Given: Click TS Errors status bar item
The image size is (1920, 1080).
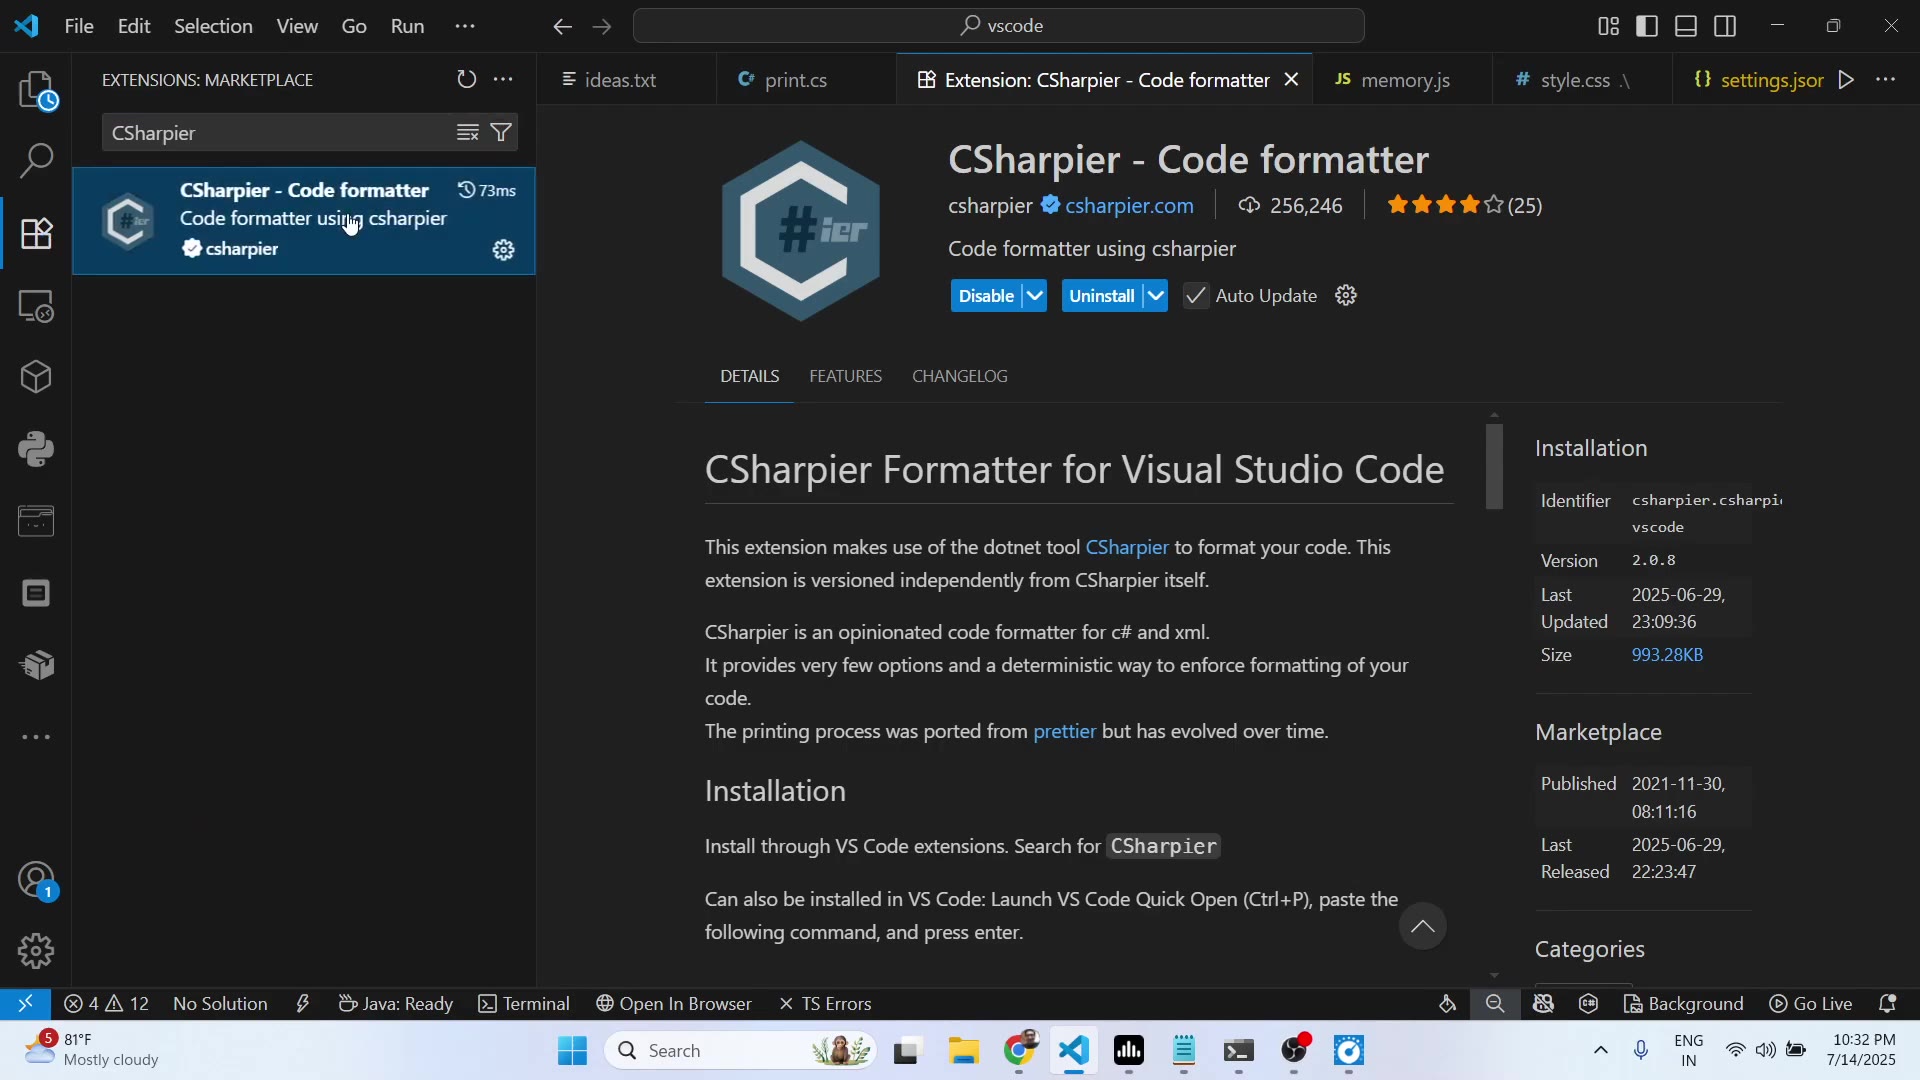Looking at the screenshot, I should coord(826,1005).
